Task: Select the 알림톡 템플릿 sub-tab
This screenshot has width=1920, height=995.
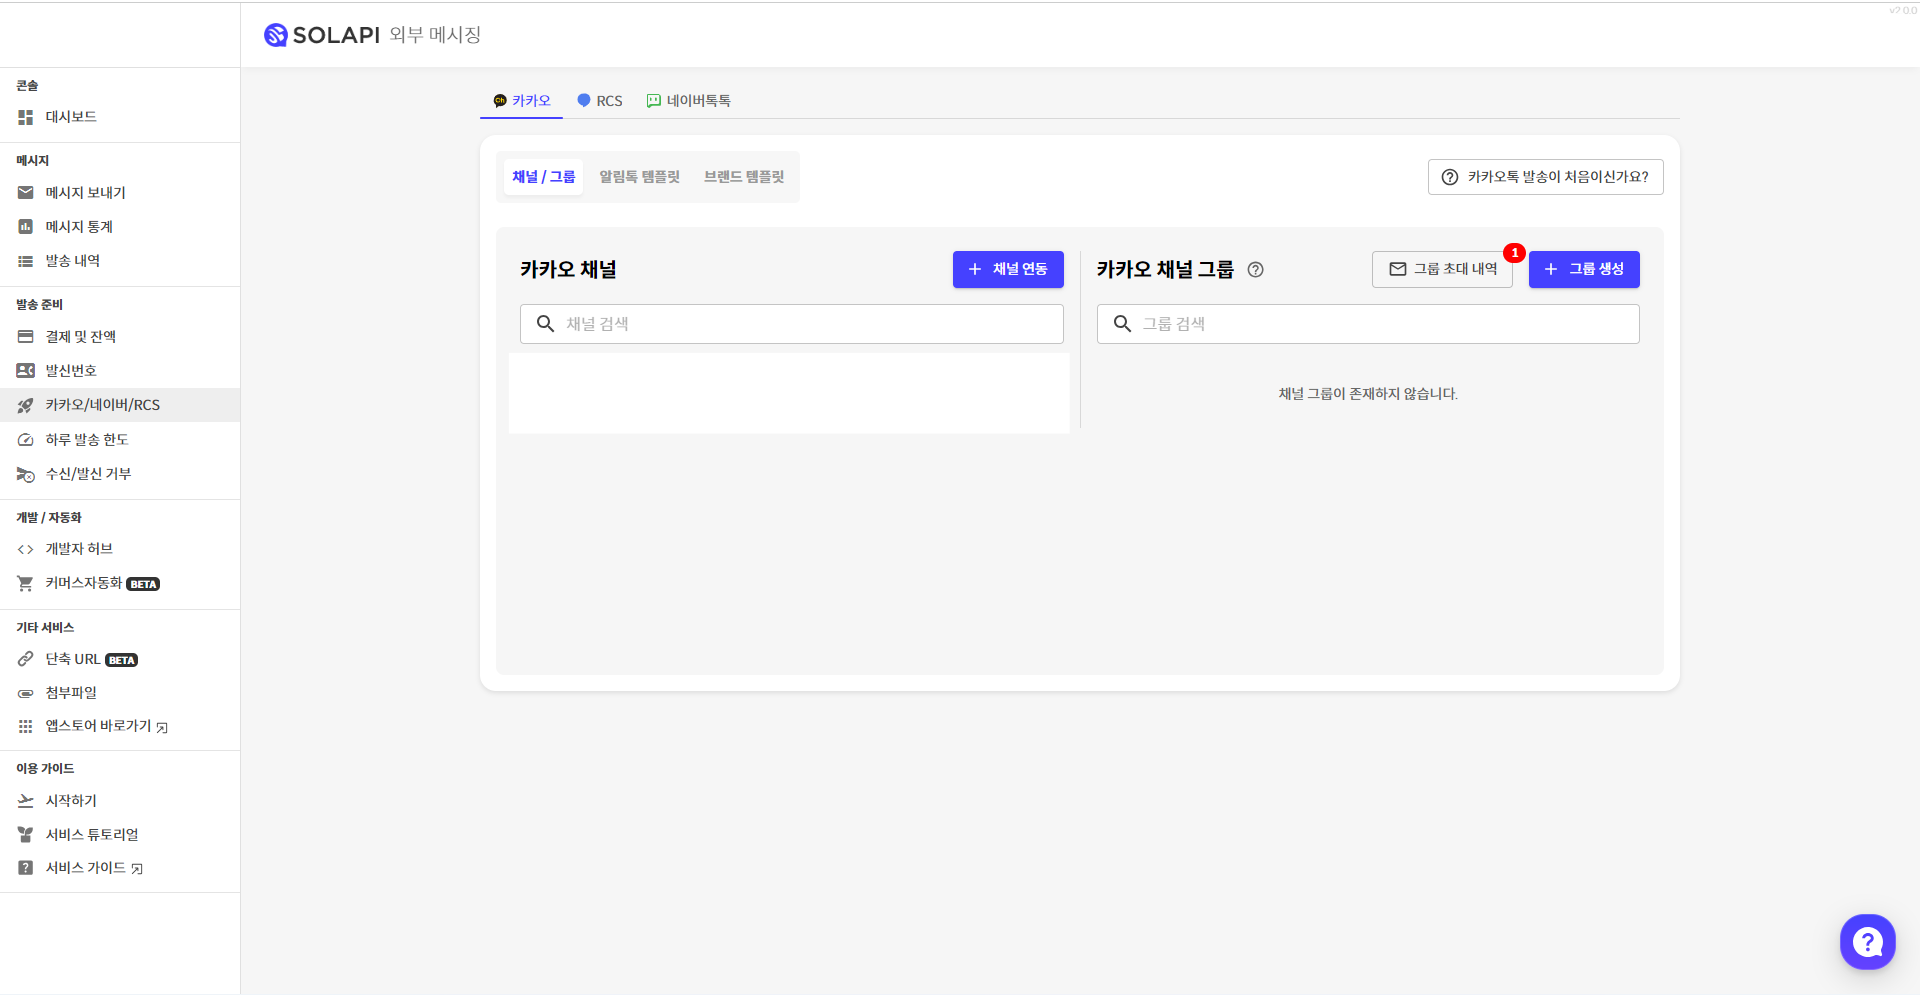Action: pyautogui.click(x=639, y=177)
